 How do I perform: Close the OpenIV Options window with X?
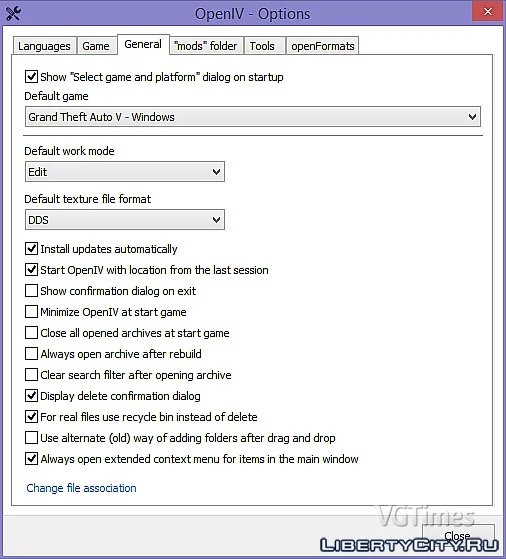[487, 11]
